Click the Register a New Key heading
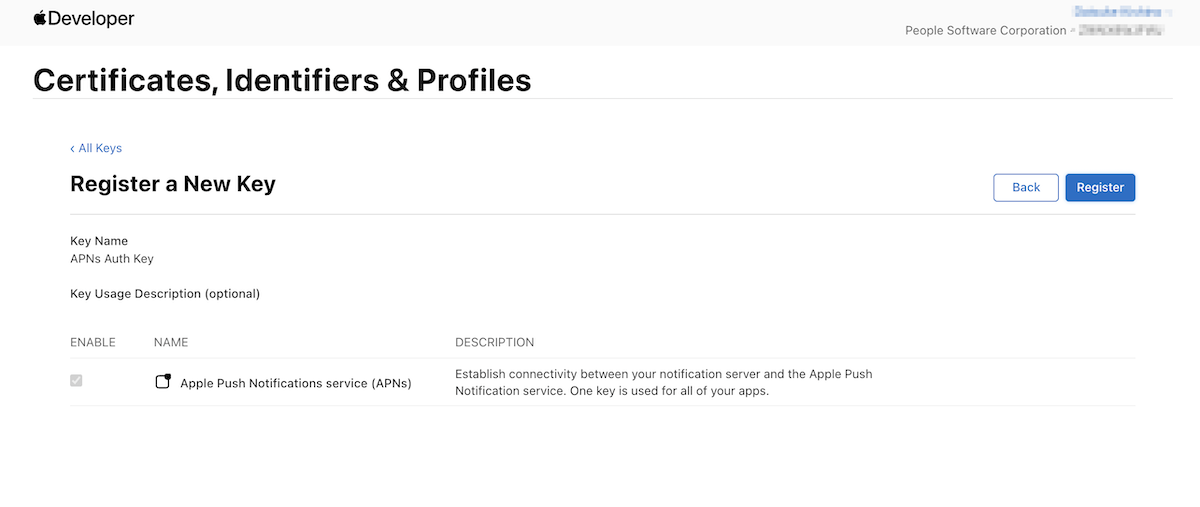The width and height of the screenshot is (1200, 507). (x=173, y=184)
